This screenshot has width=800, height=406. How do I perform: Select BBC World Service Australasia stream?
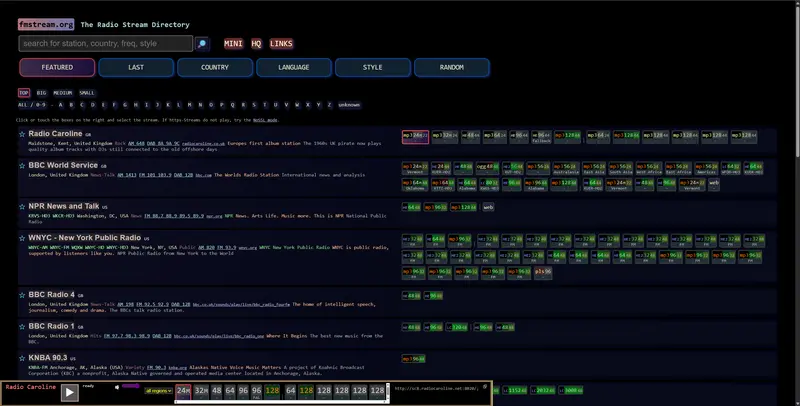tap(566, 168)
